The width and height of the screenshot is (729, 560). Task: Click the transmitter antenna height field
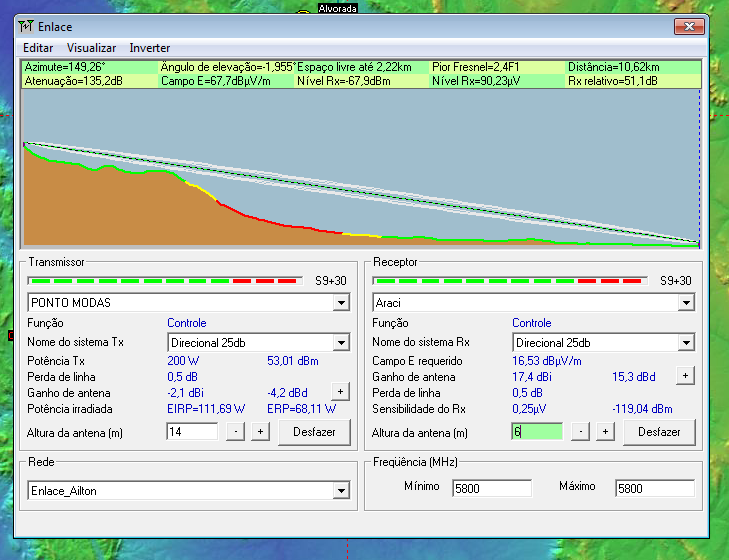click(x=192, y=432)
